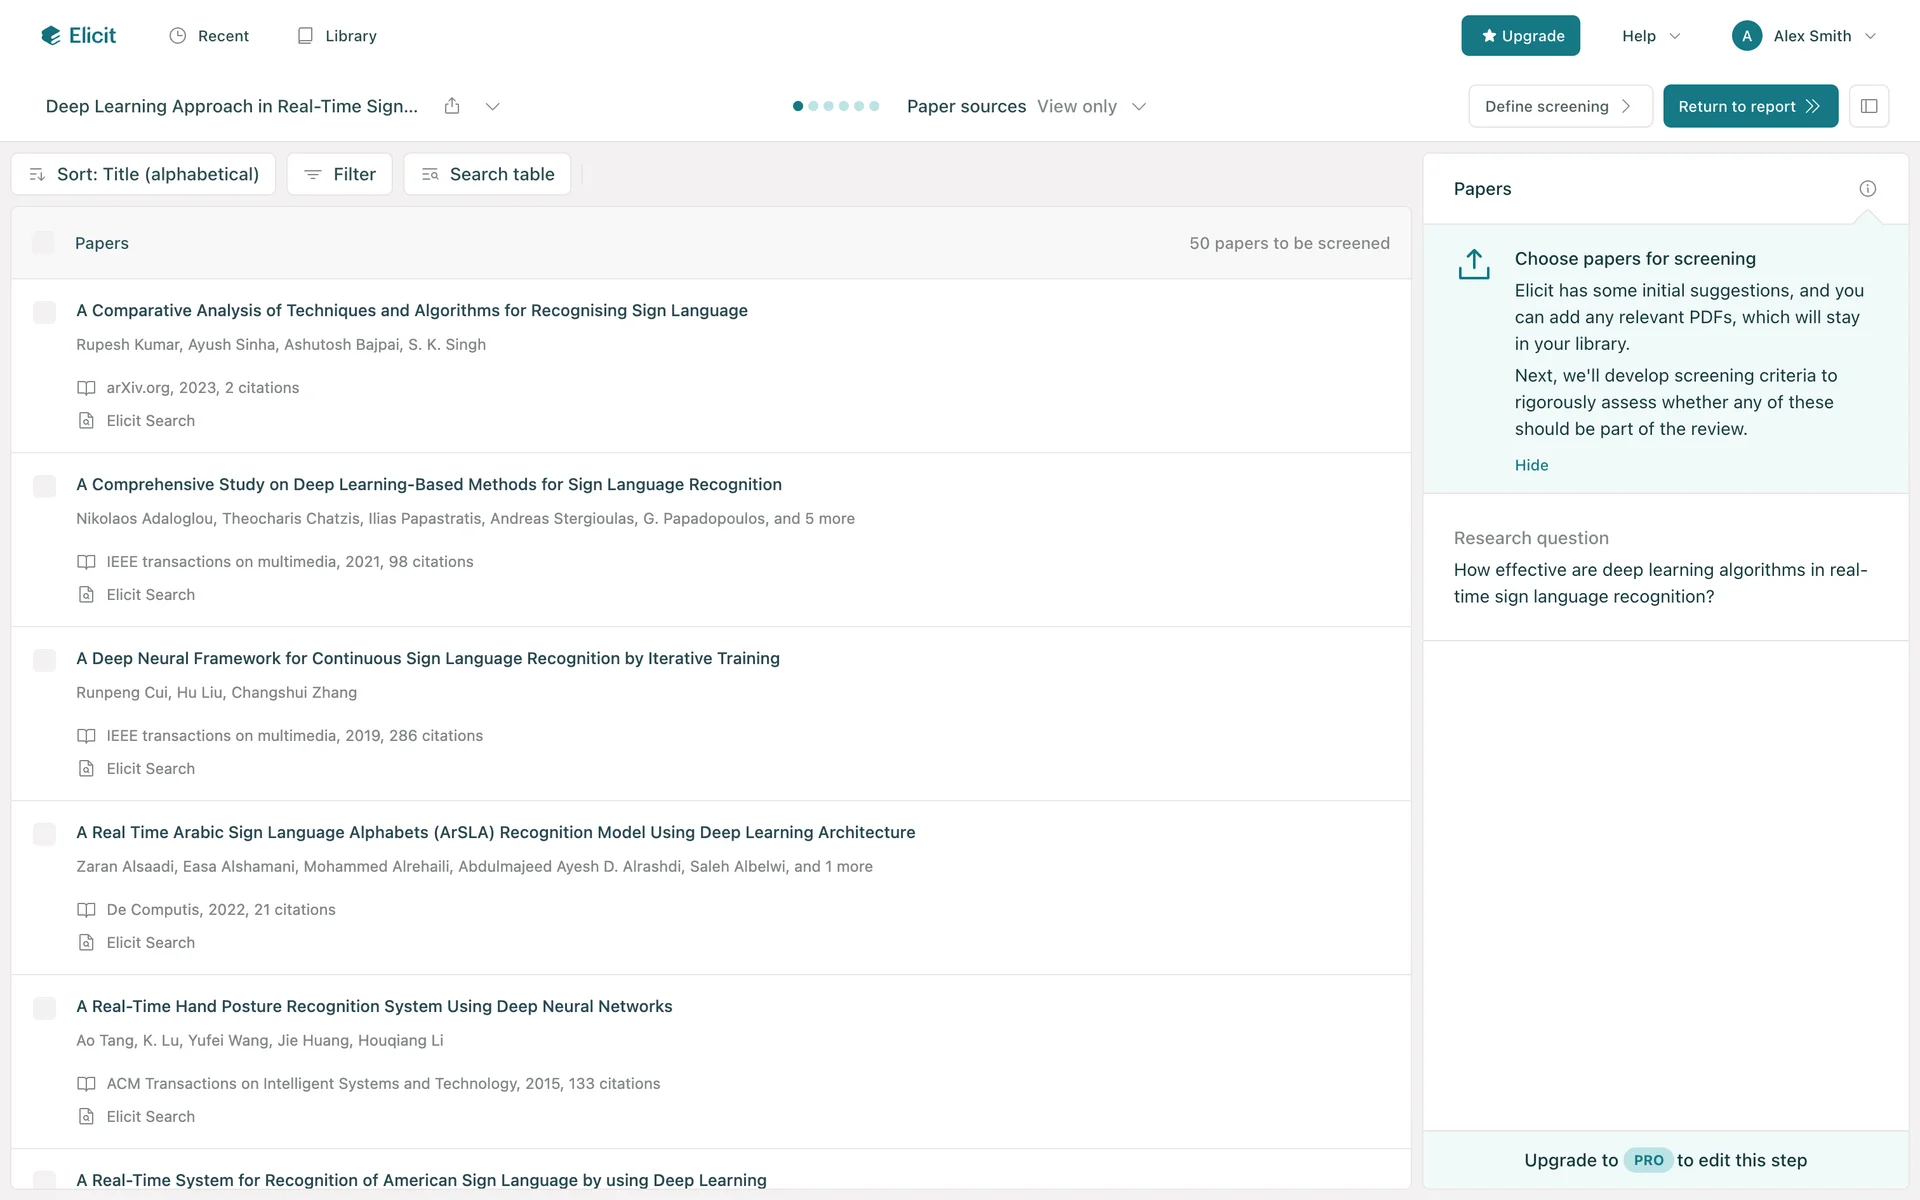Expand the report title chevron dropdown
Screen dimensions: 1920x1200
(492, 106)
